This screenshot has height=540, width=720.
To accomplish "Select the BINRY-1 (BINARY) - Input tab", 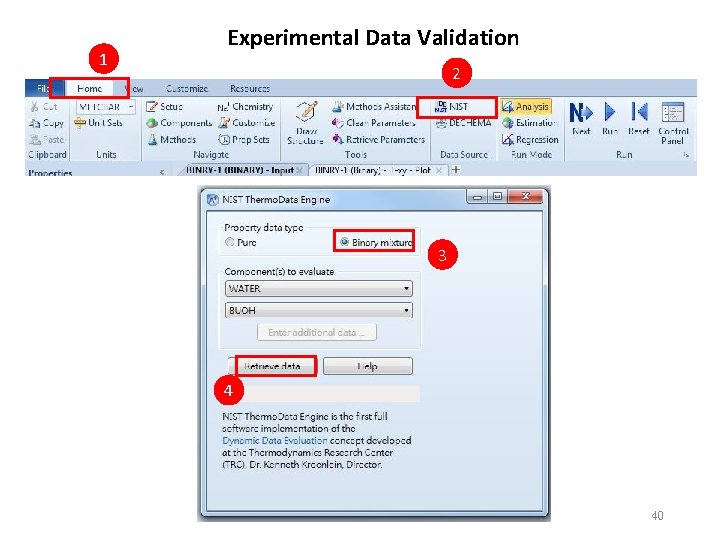I will coord(240,170).
